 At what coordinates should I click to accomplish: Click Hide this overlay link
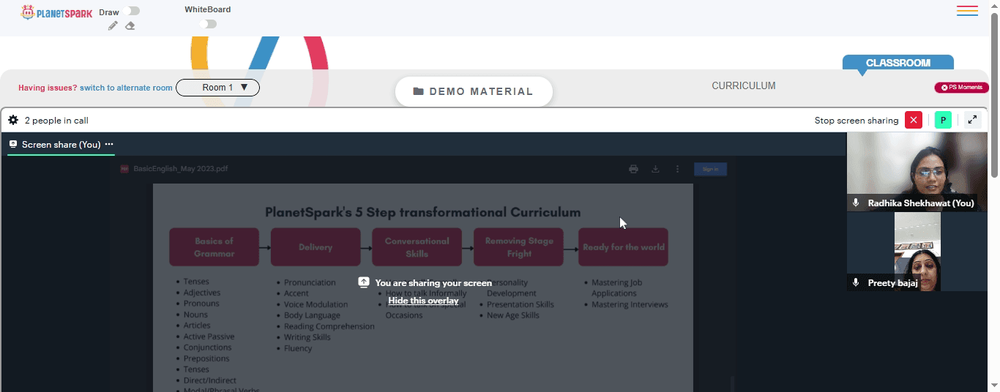coord(423,301)
